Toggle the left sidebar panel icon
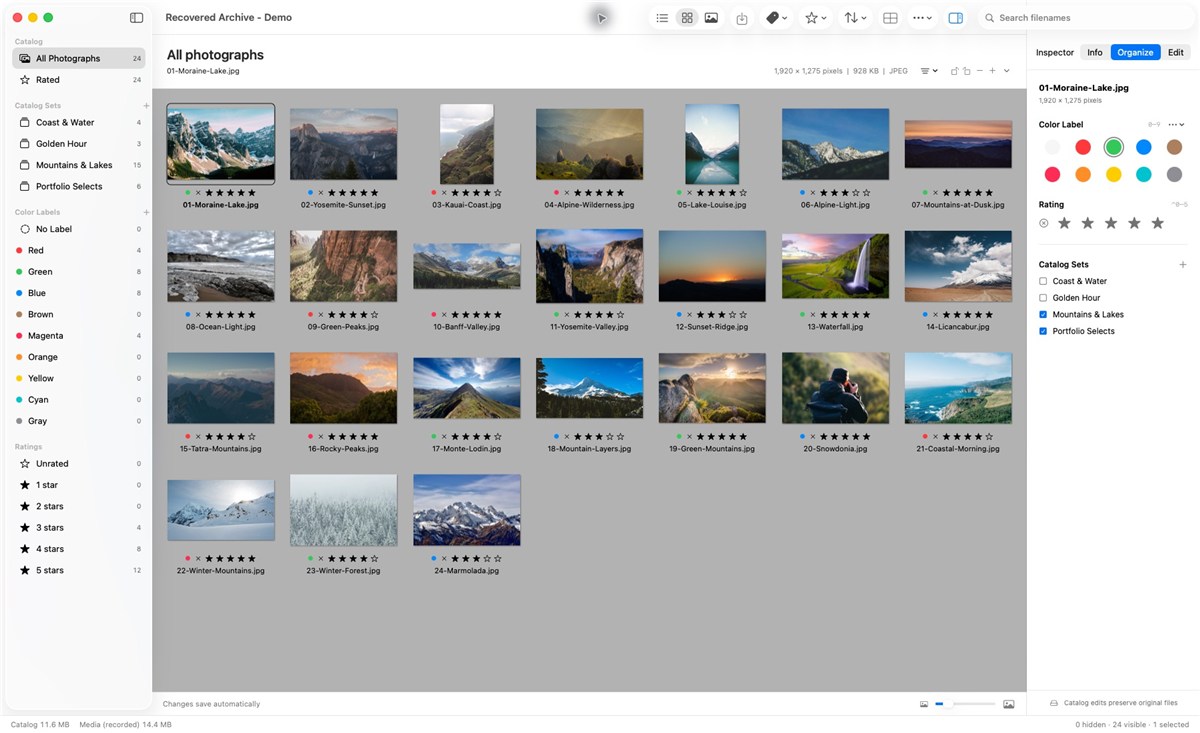Image resolution: width=1200 pixels, height=733 pixels. pyautogui.click(x=137, y=18)
